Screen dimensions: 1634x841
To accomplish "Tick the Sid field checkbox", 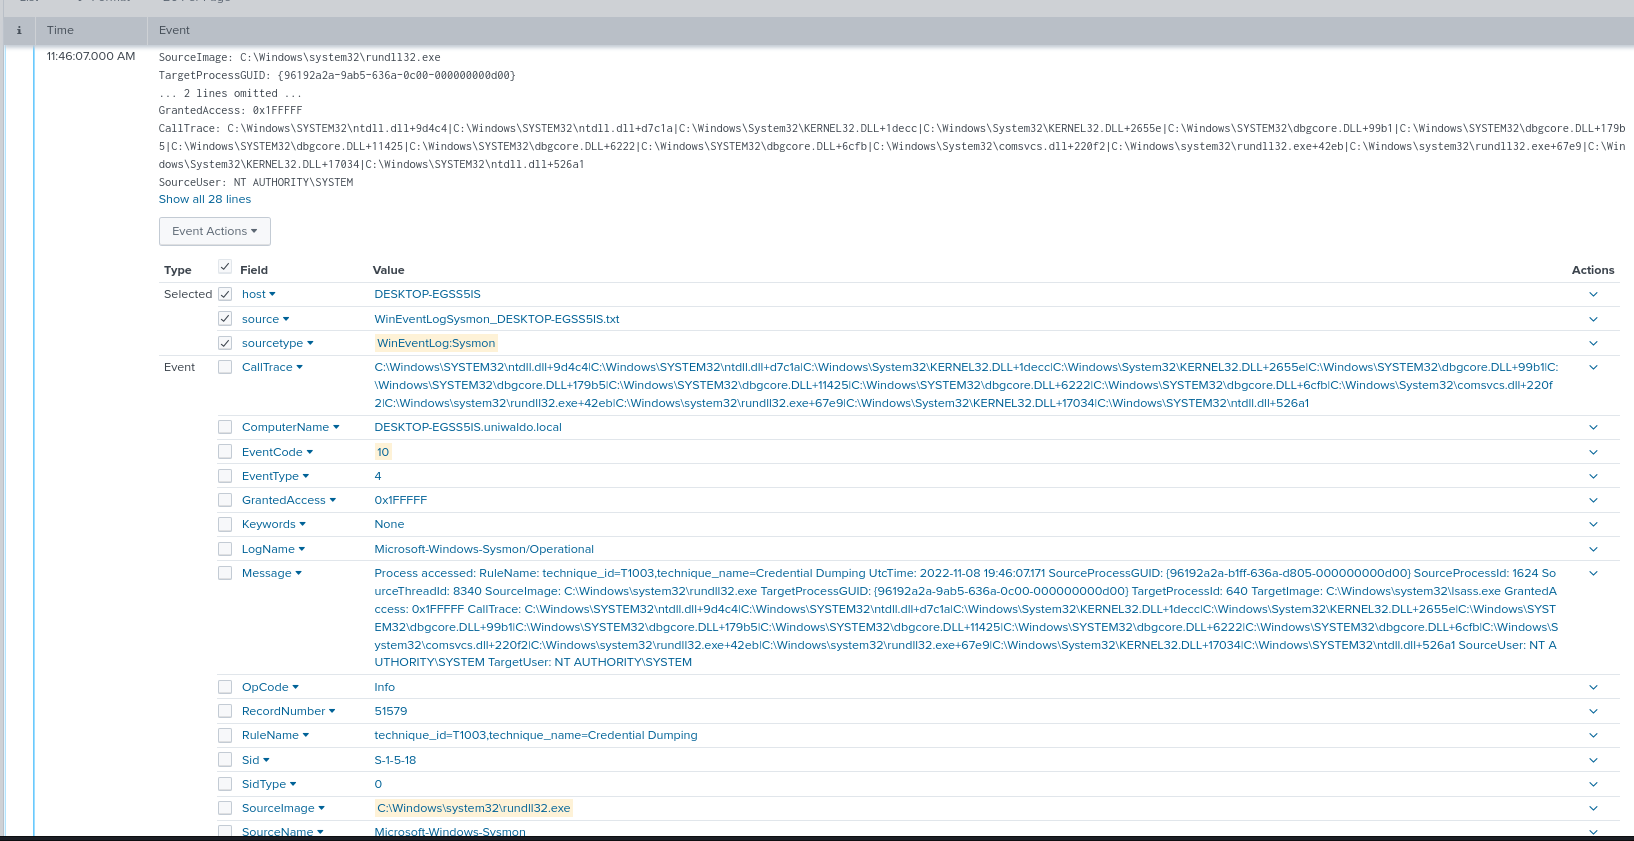I will point(225,760).
